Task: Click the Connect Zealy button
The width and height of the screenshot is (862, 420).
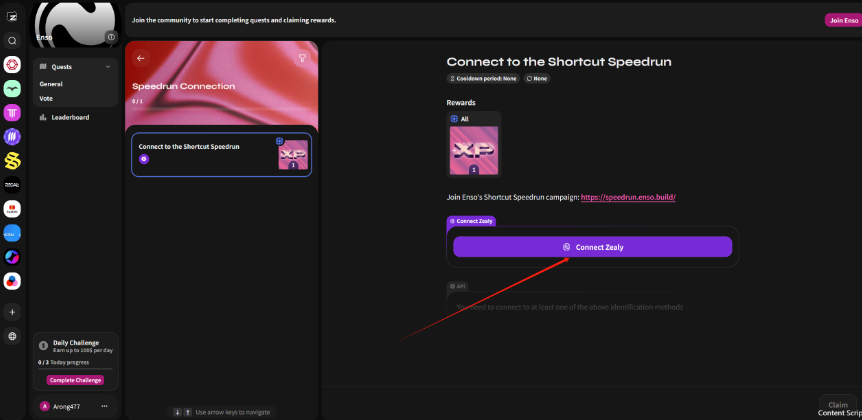Action: pyautogui.click(x=593, y=247)
